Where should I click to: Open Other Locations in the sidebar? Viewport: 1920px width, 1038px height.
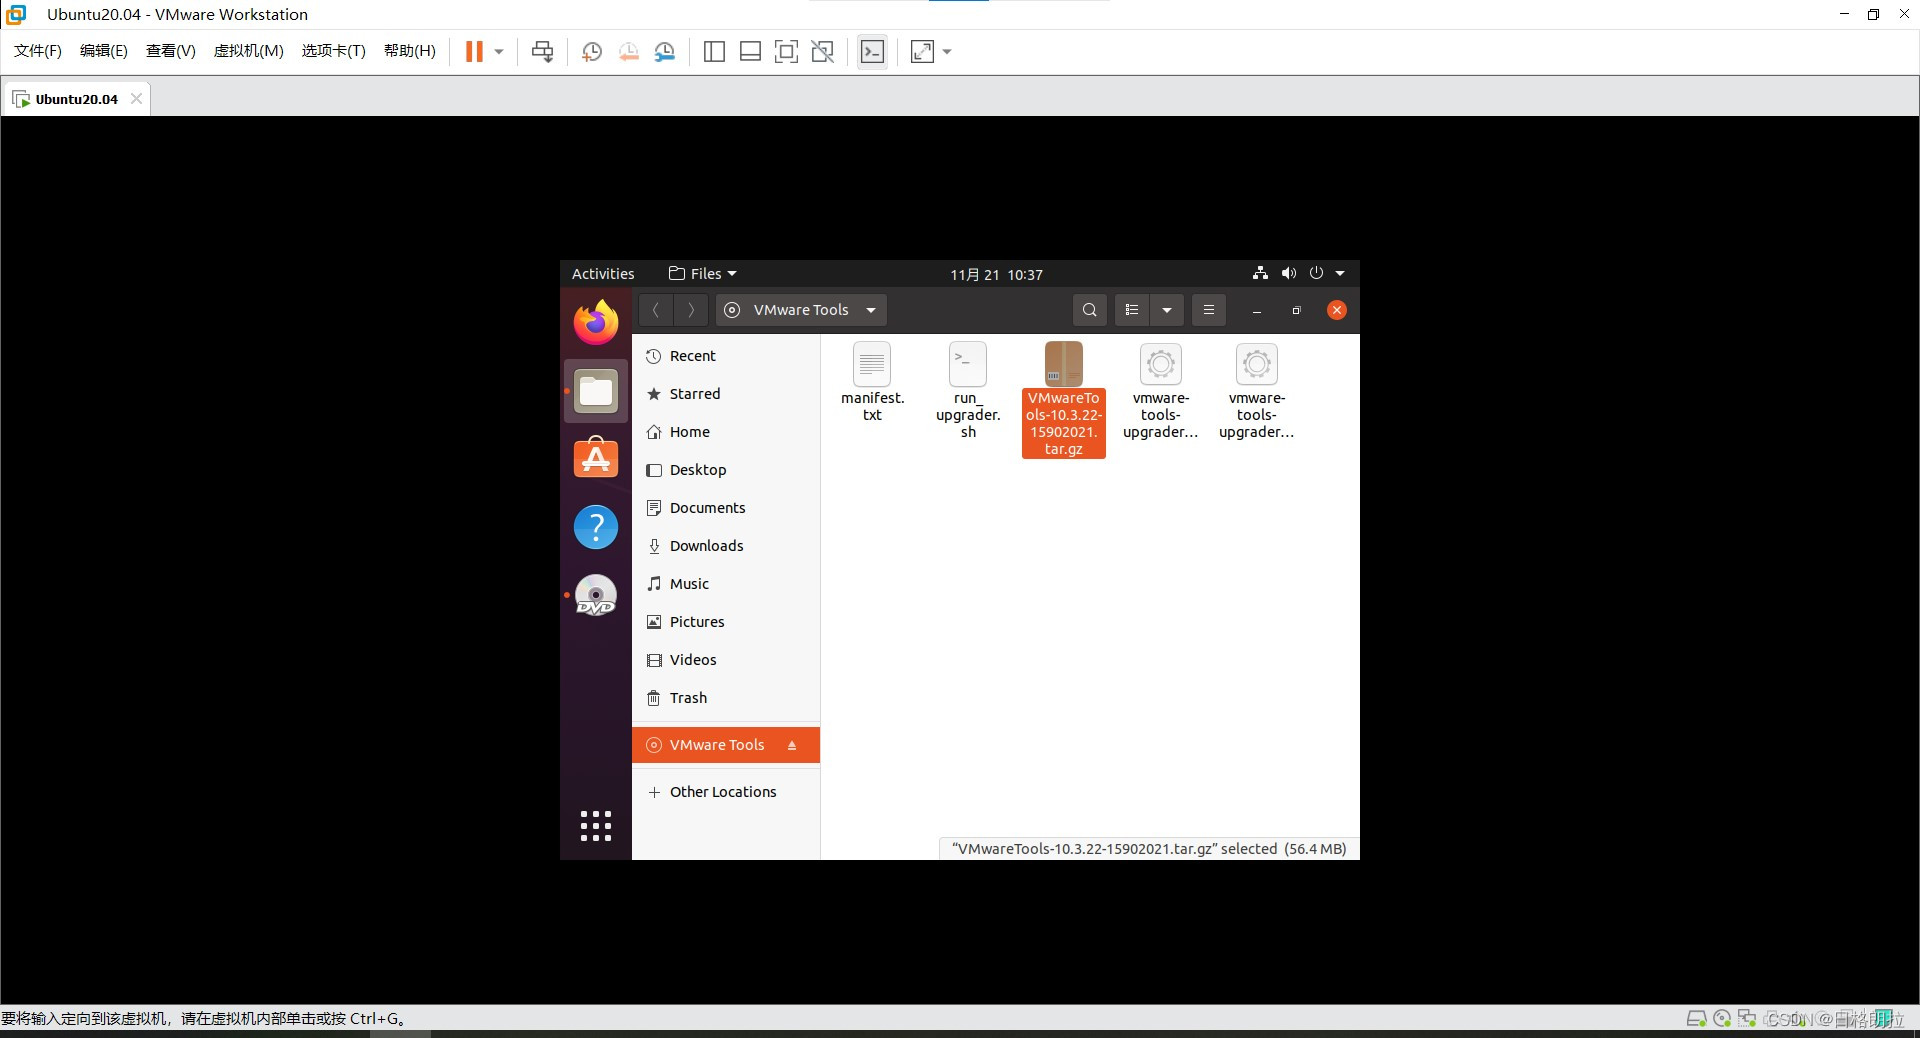click(x=726, y=792)
